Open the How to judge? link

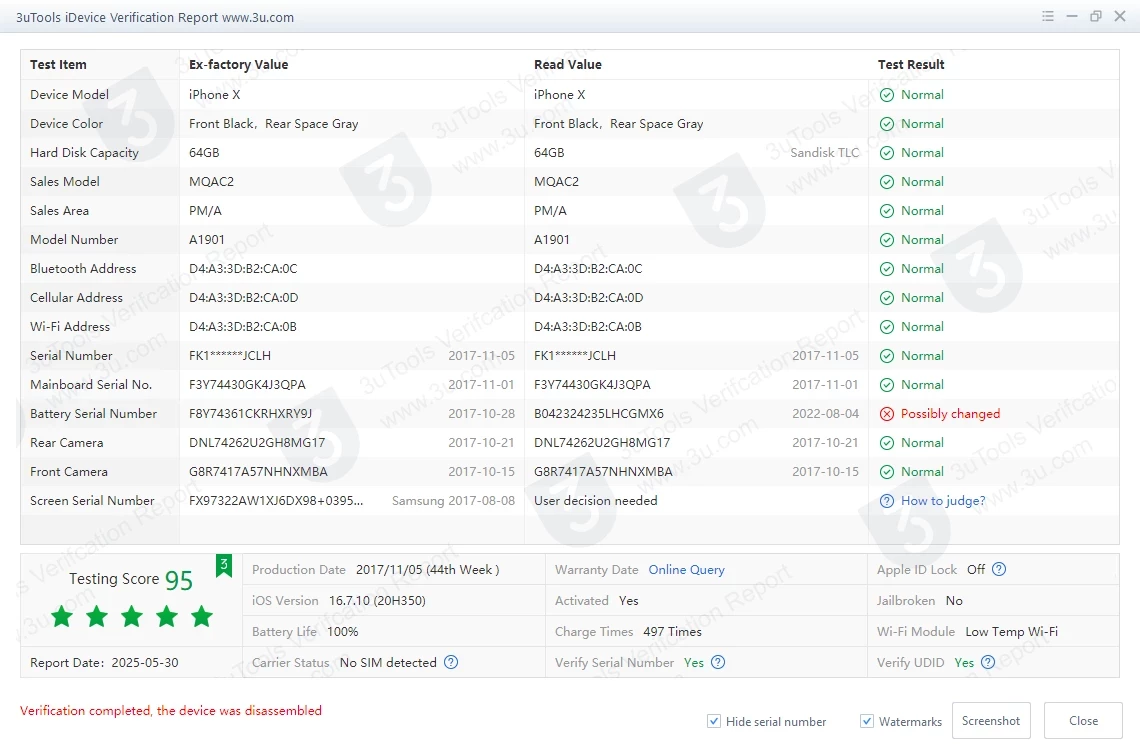tap(943, 501)
